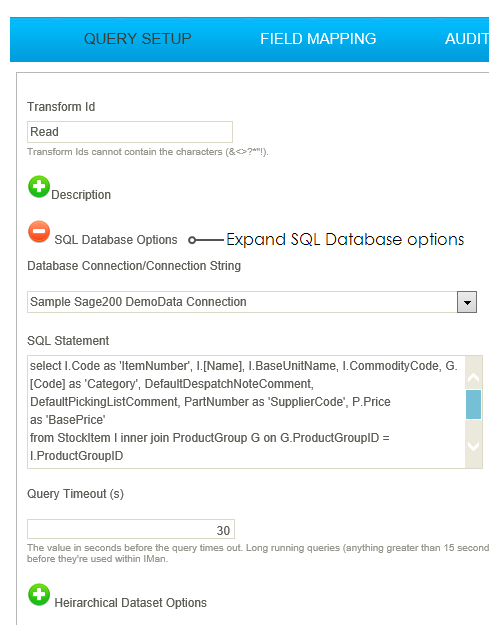Switch to Query Setup tab
The image size is (499, 635).
pyautogui.click(x=137, y=39)
